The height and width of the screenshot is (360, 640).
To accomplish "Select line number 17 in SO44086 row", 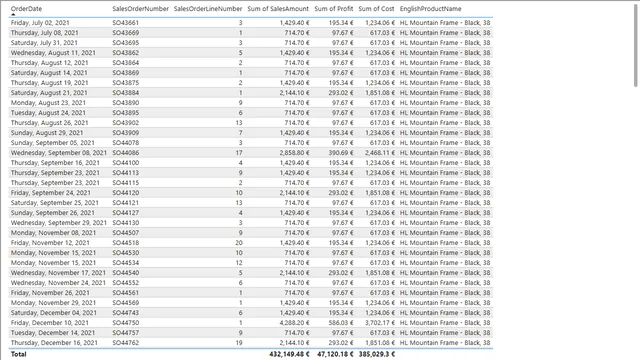I will coord(239,153).
